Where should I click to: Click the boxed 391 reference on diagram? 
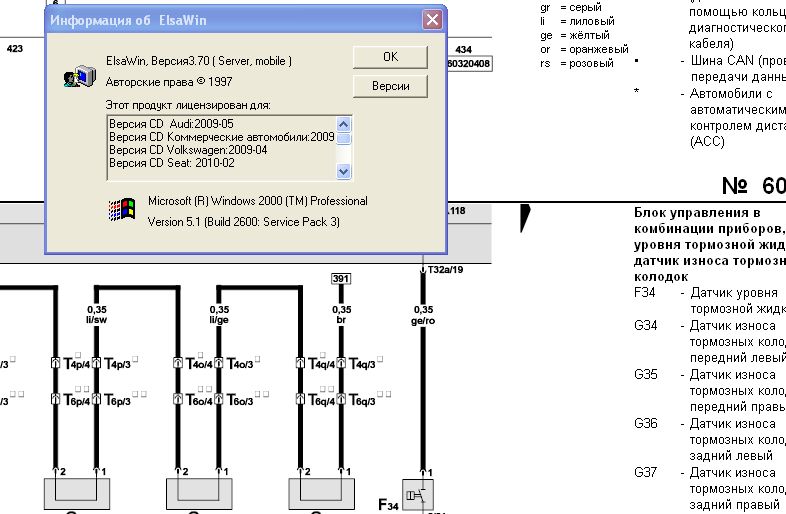(341, 279)
